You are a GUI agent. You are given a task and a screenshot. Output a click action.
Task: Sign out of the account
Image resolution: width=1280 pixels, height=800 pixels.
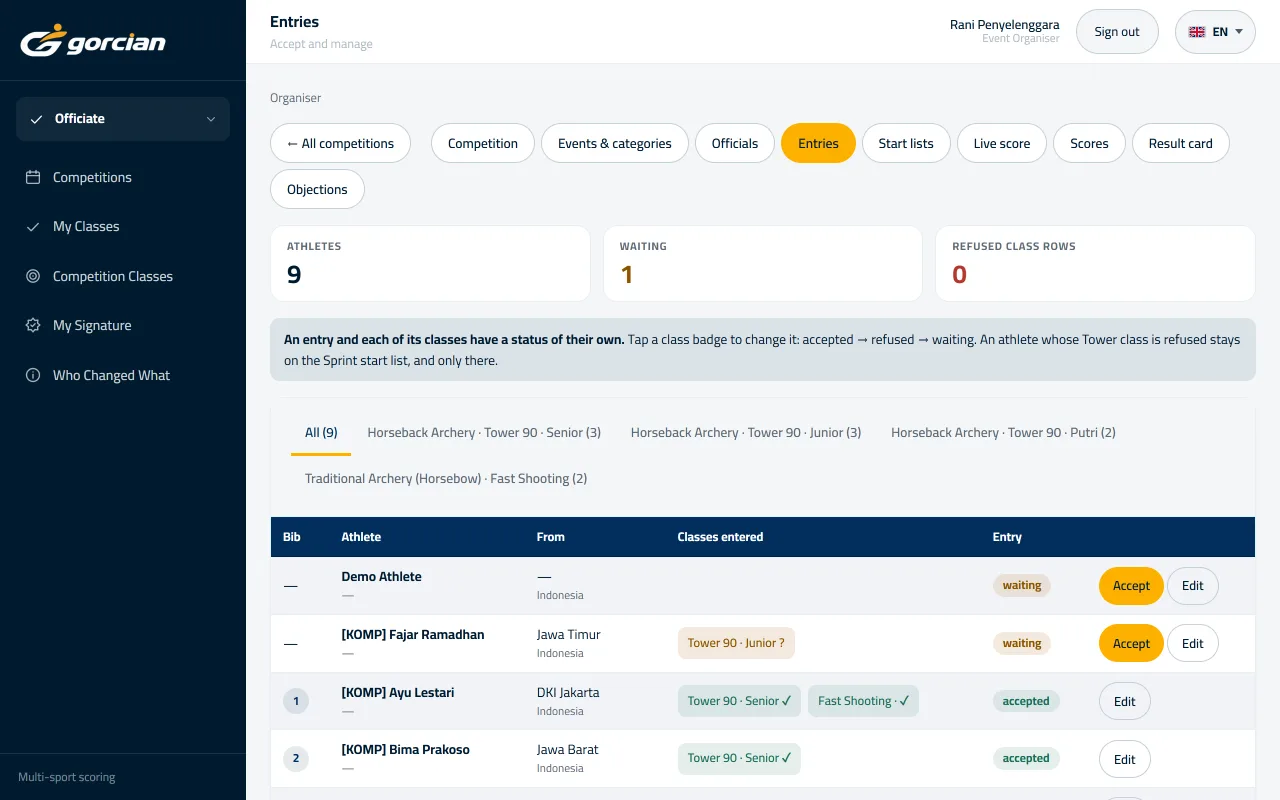pos(1117,32)
